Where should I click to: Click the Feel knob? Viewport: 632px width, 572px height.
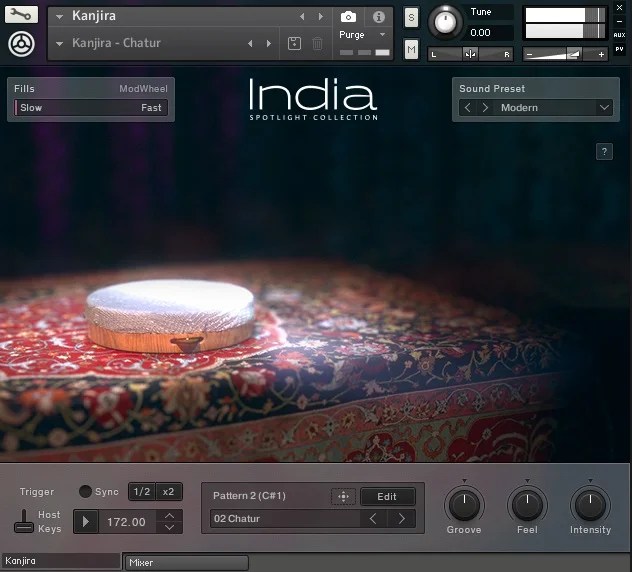[527, 505]
